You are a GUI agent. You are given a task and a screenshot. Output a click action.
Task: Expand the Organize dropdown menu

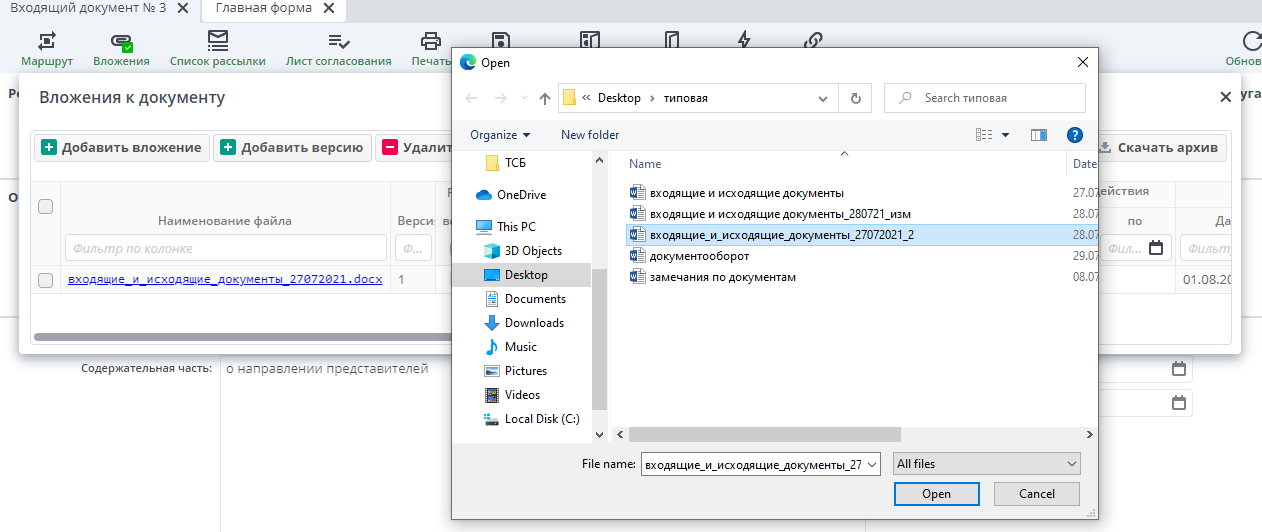click(x=500, y=135)
